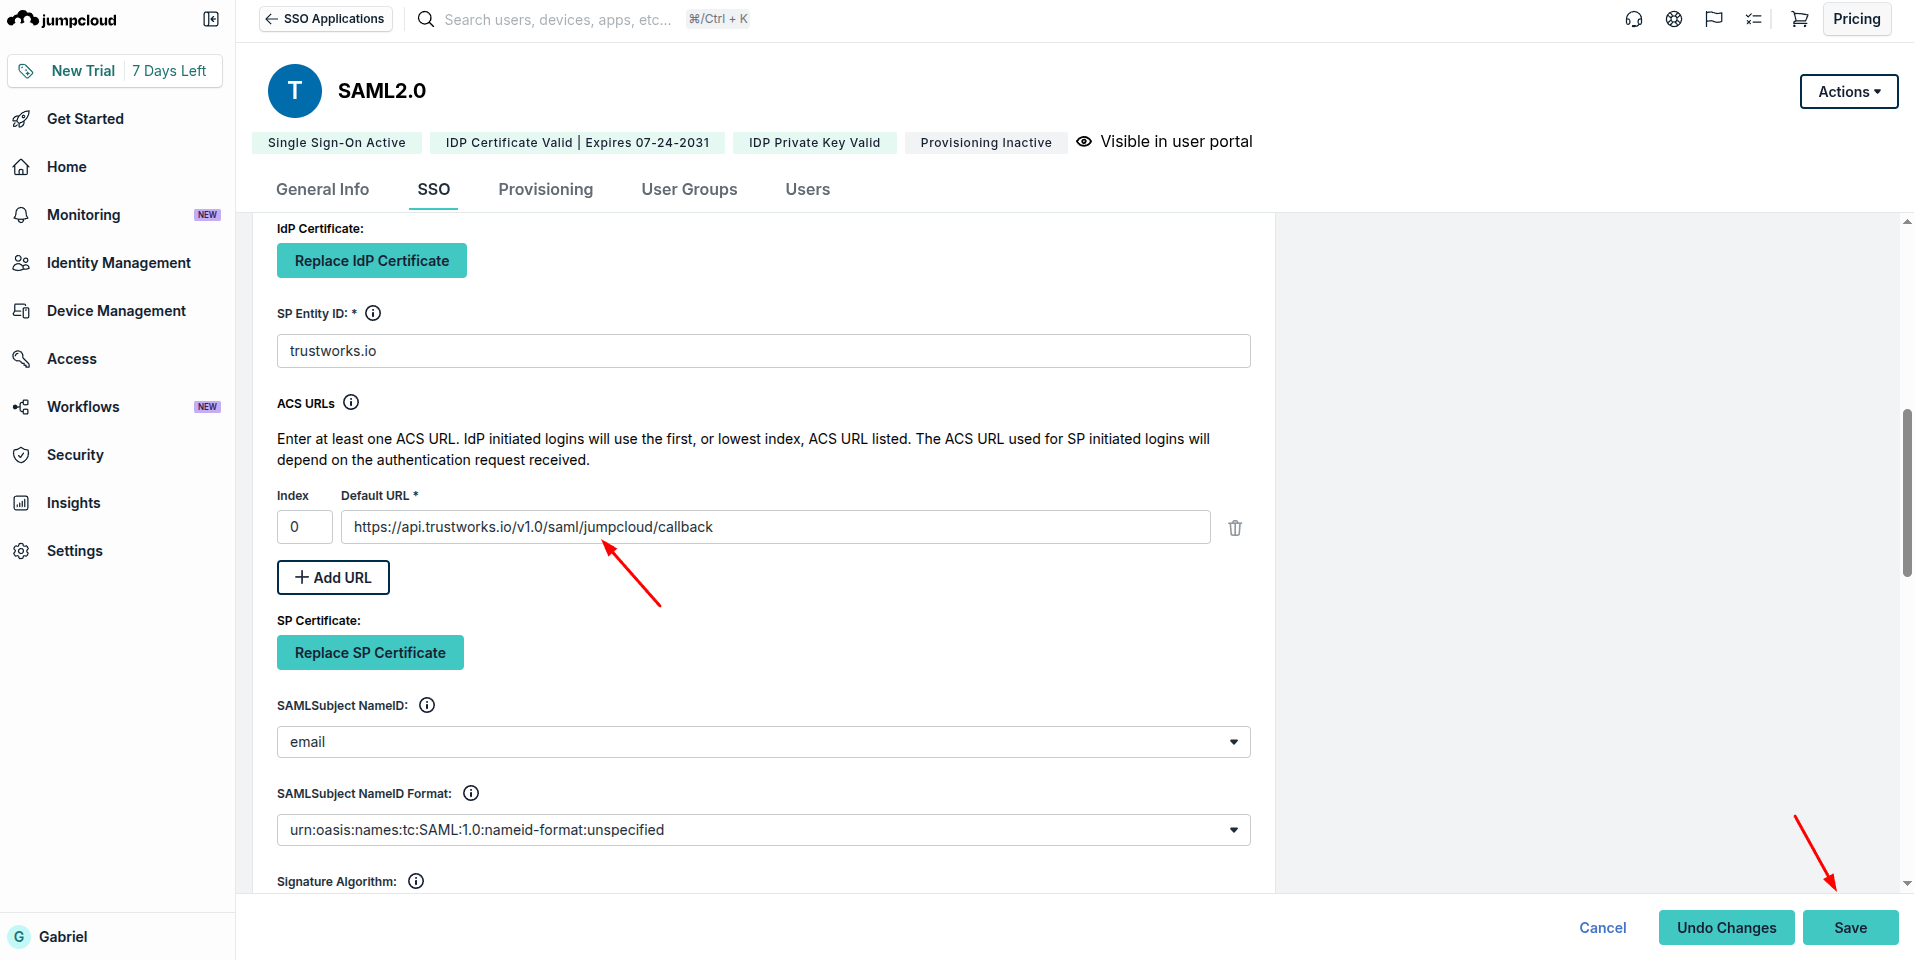Click the Provisioning Inactive badge
This screenshot has height=960, width=1914.
986,143
